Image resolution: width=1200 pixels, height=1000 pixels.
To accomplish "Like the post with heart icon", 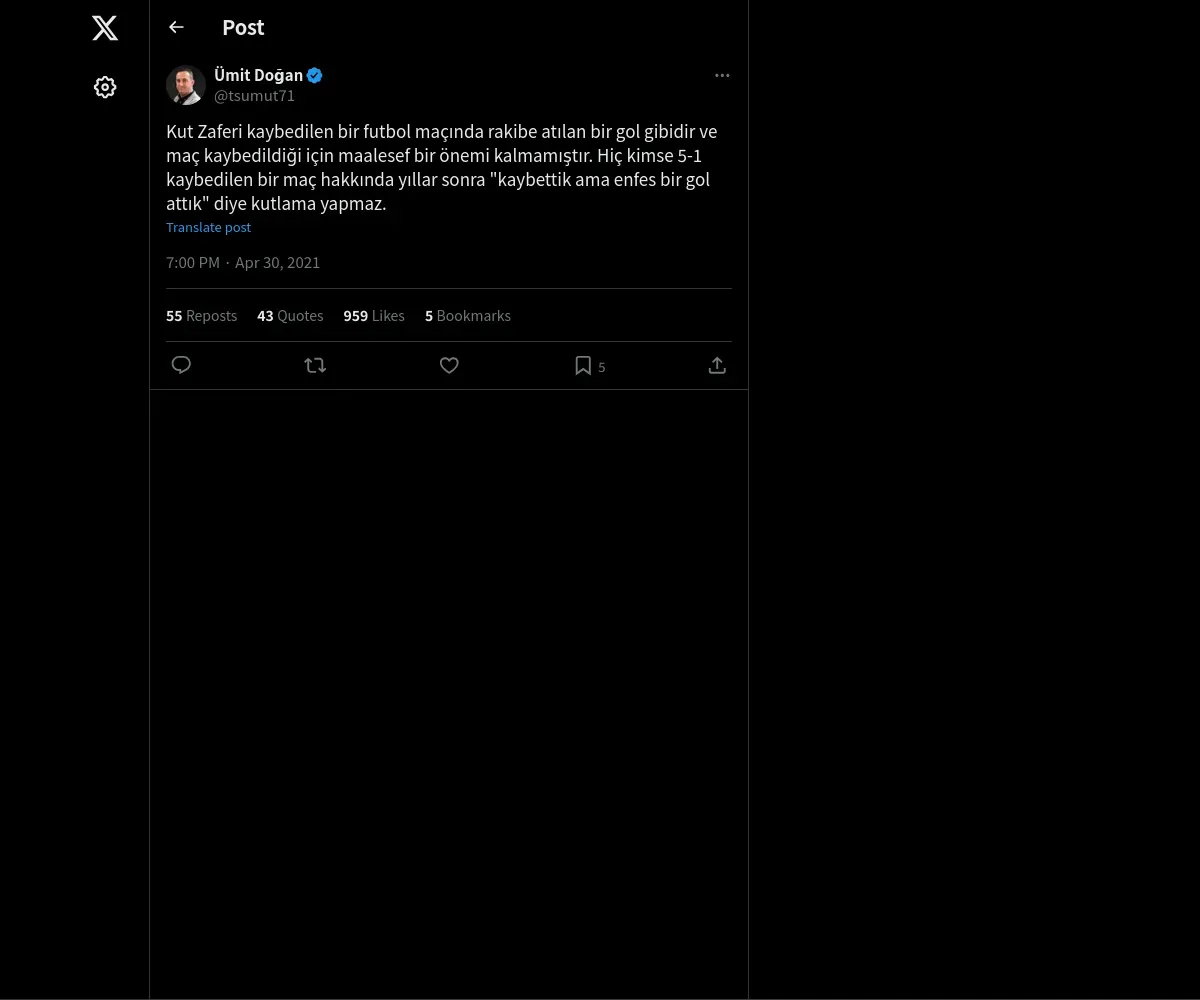I will tap(449, 365).
